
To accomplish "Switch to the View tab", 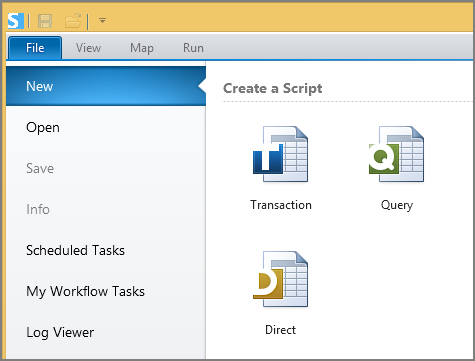I will [88, 48].
